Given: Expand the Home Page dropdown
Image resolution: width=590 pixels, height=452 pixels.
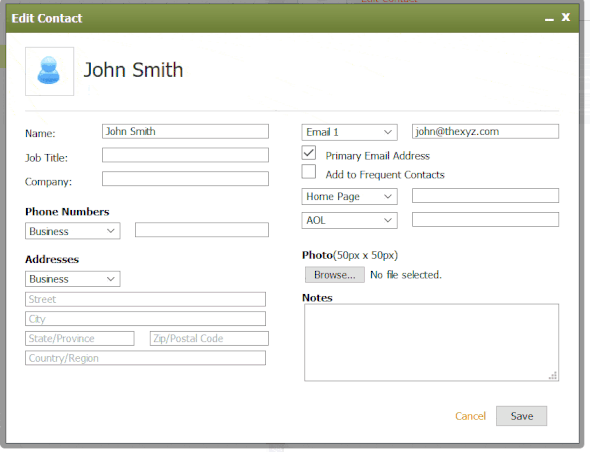Looking at the screenshot, I should (x=349, y=196).
